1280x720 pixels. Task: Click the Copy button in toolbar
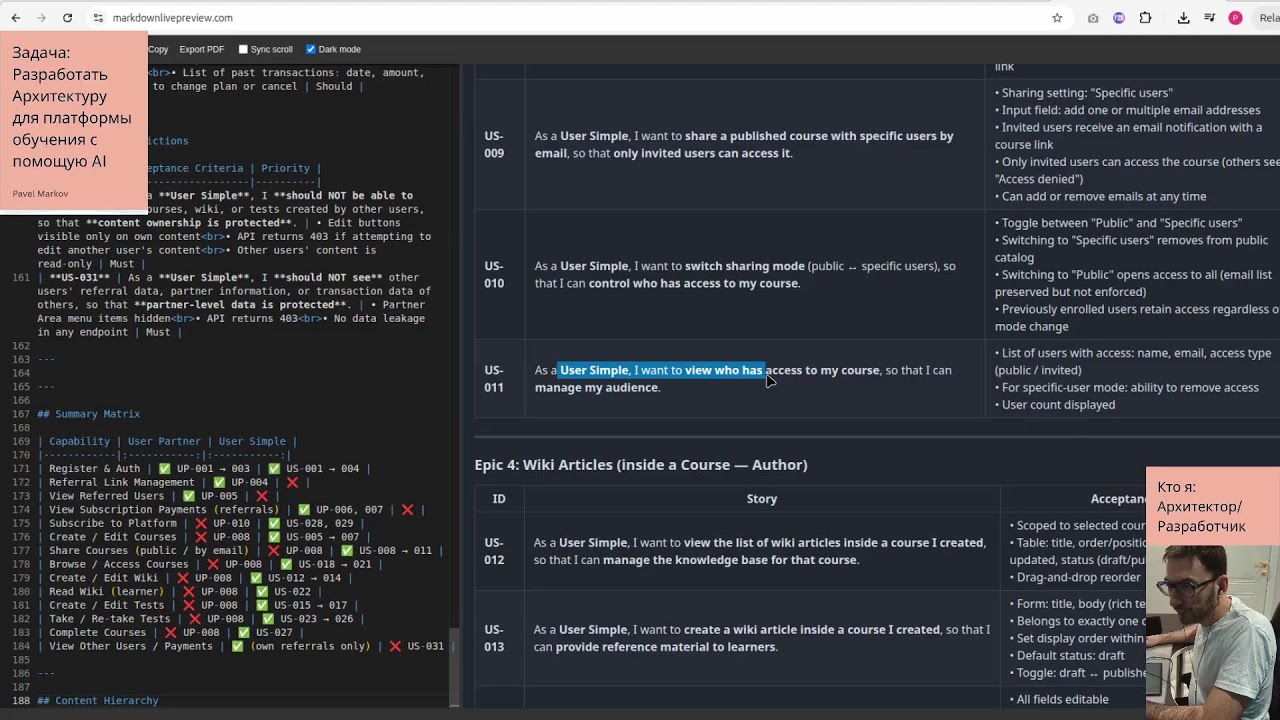click(158, 49)
